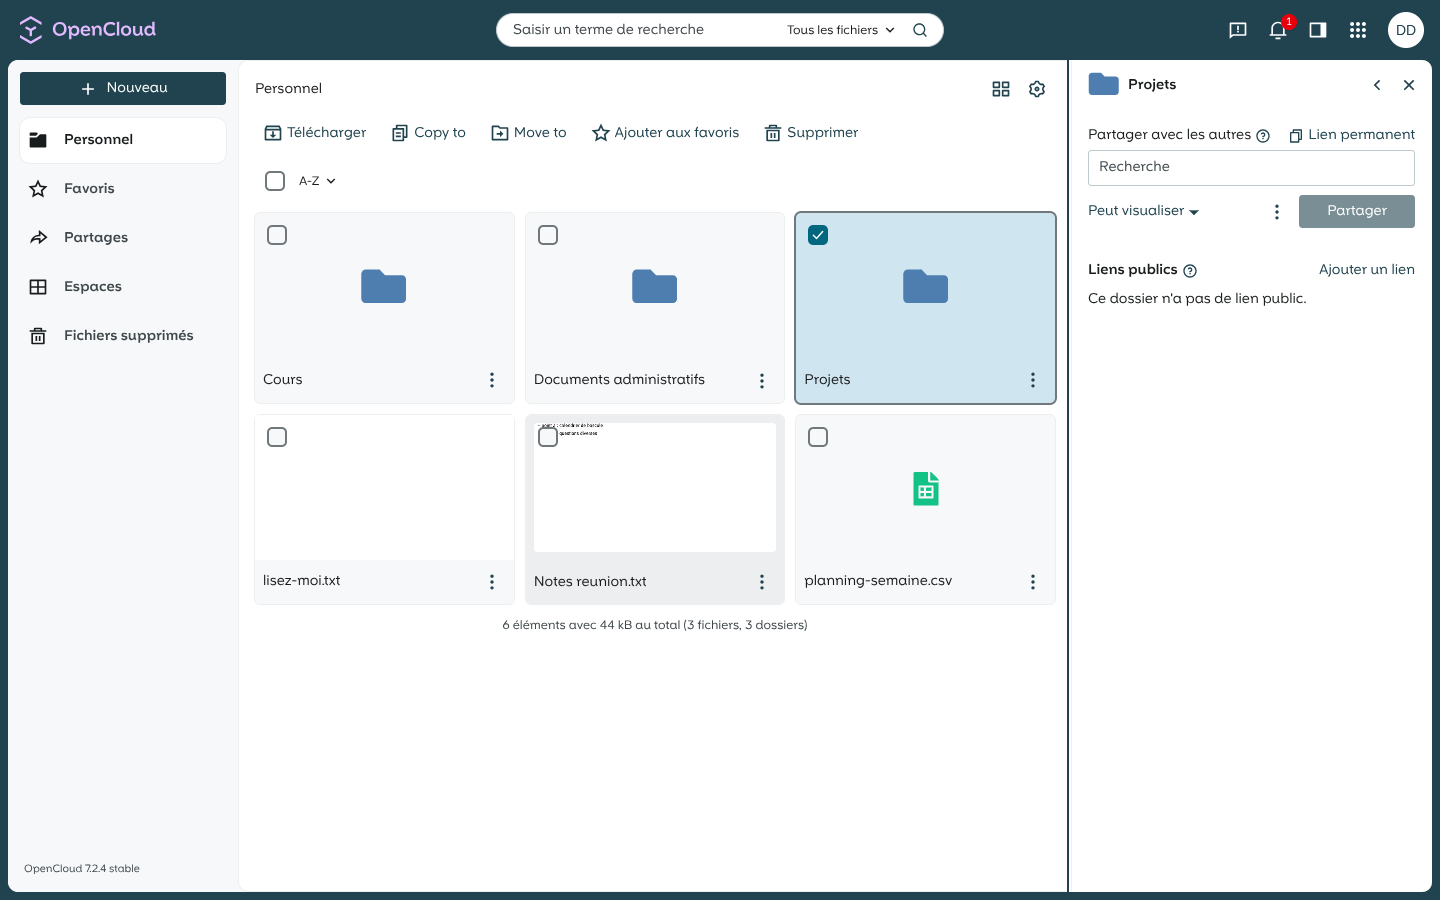
Task: Click Supprimer in the action bar
Action: [x=811, y=133]
